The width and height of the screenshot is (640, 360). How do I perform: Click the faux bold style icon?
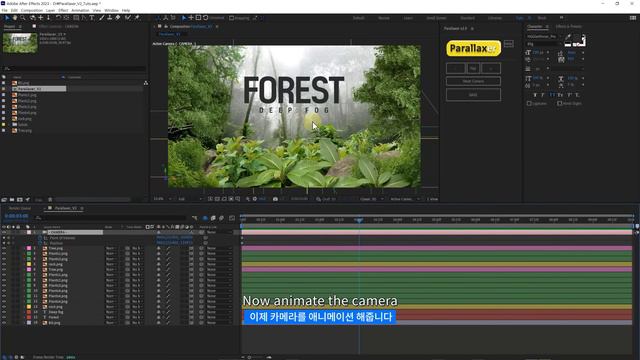(x=535, y=95)
